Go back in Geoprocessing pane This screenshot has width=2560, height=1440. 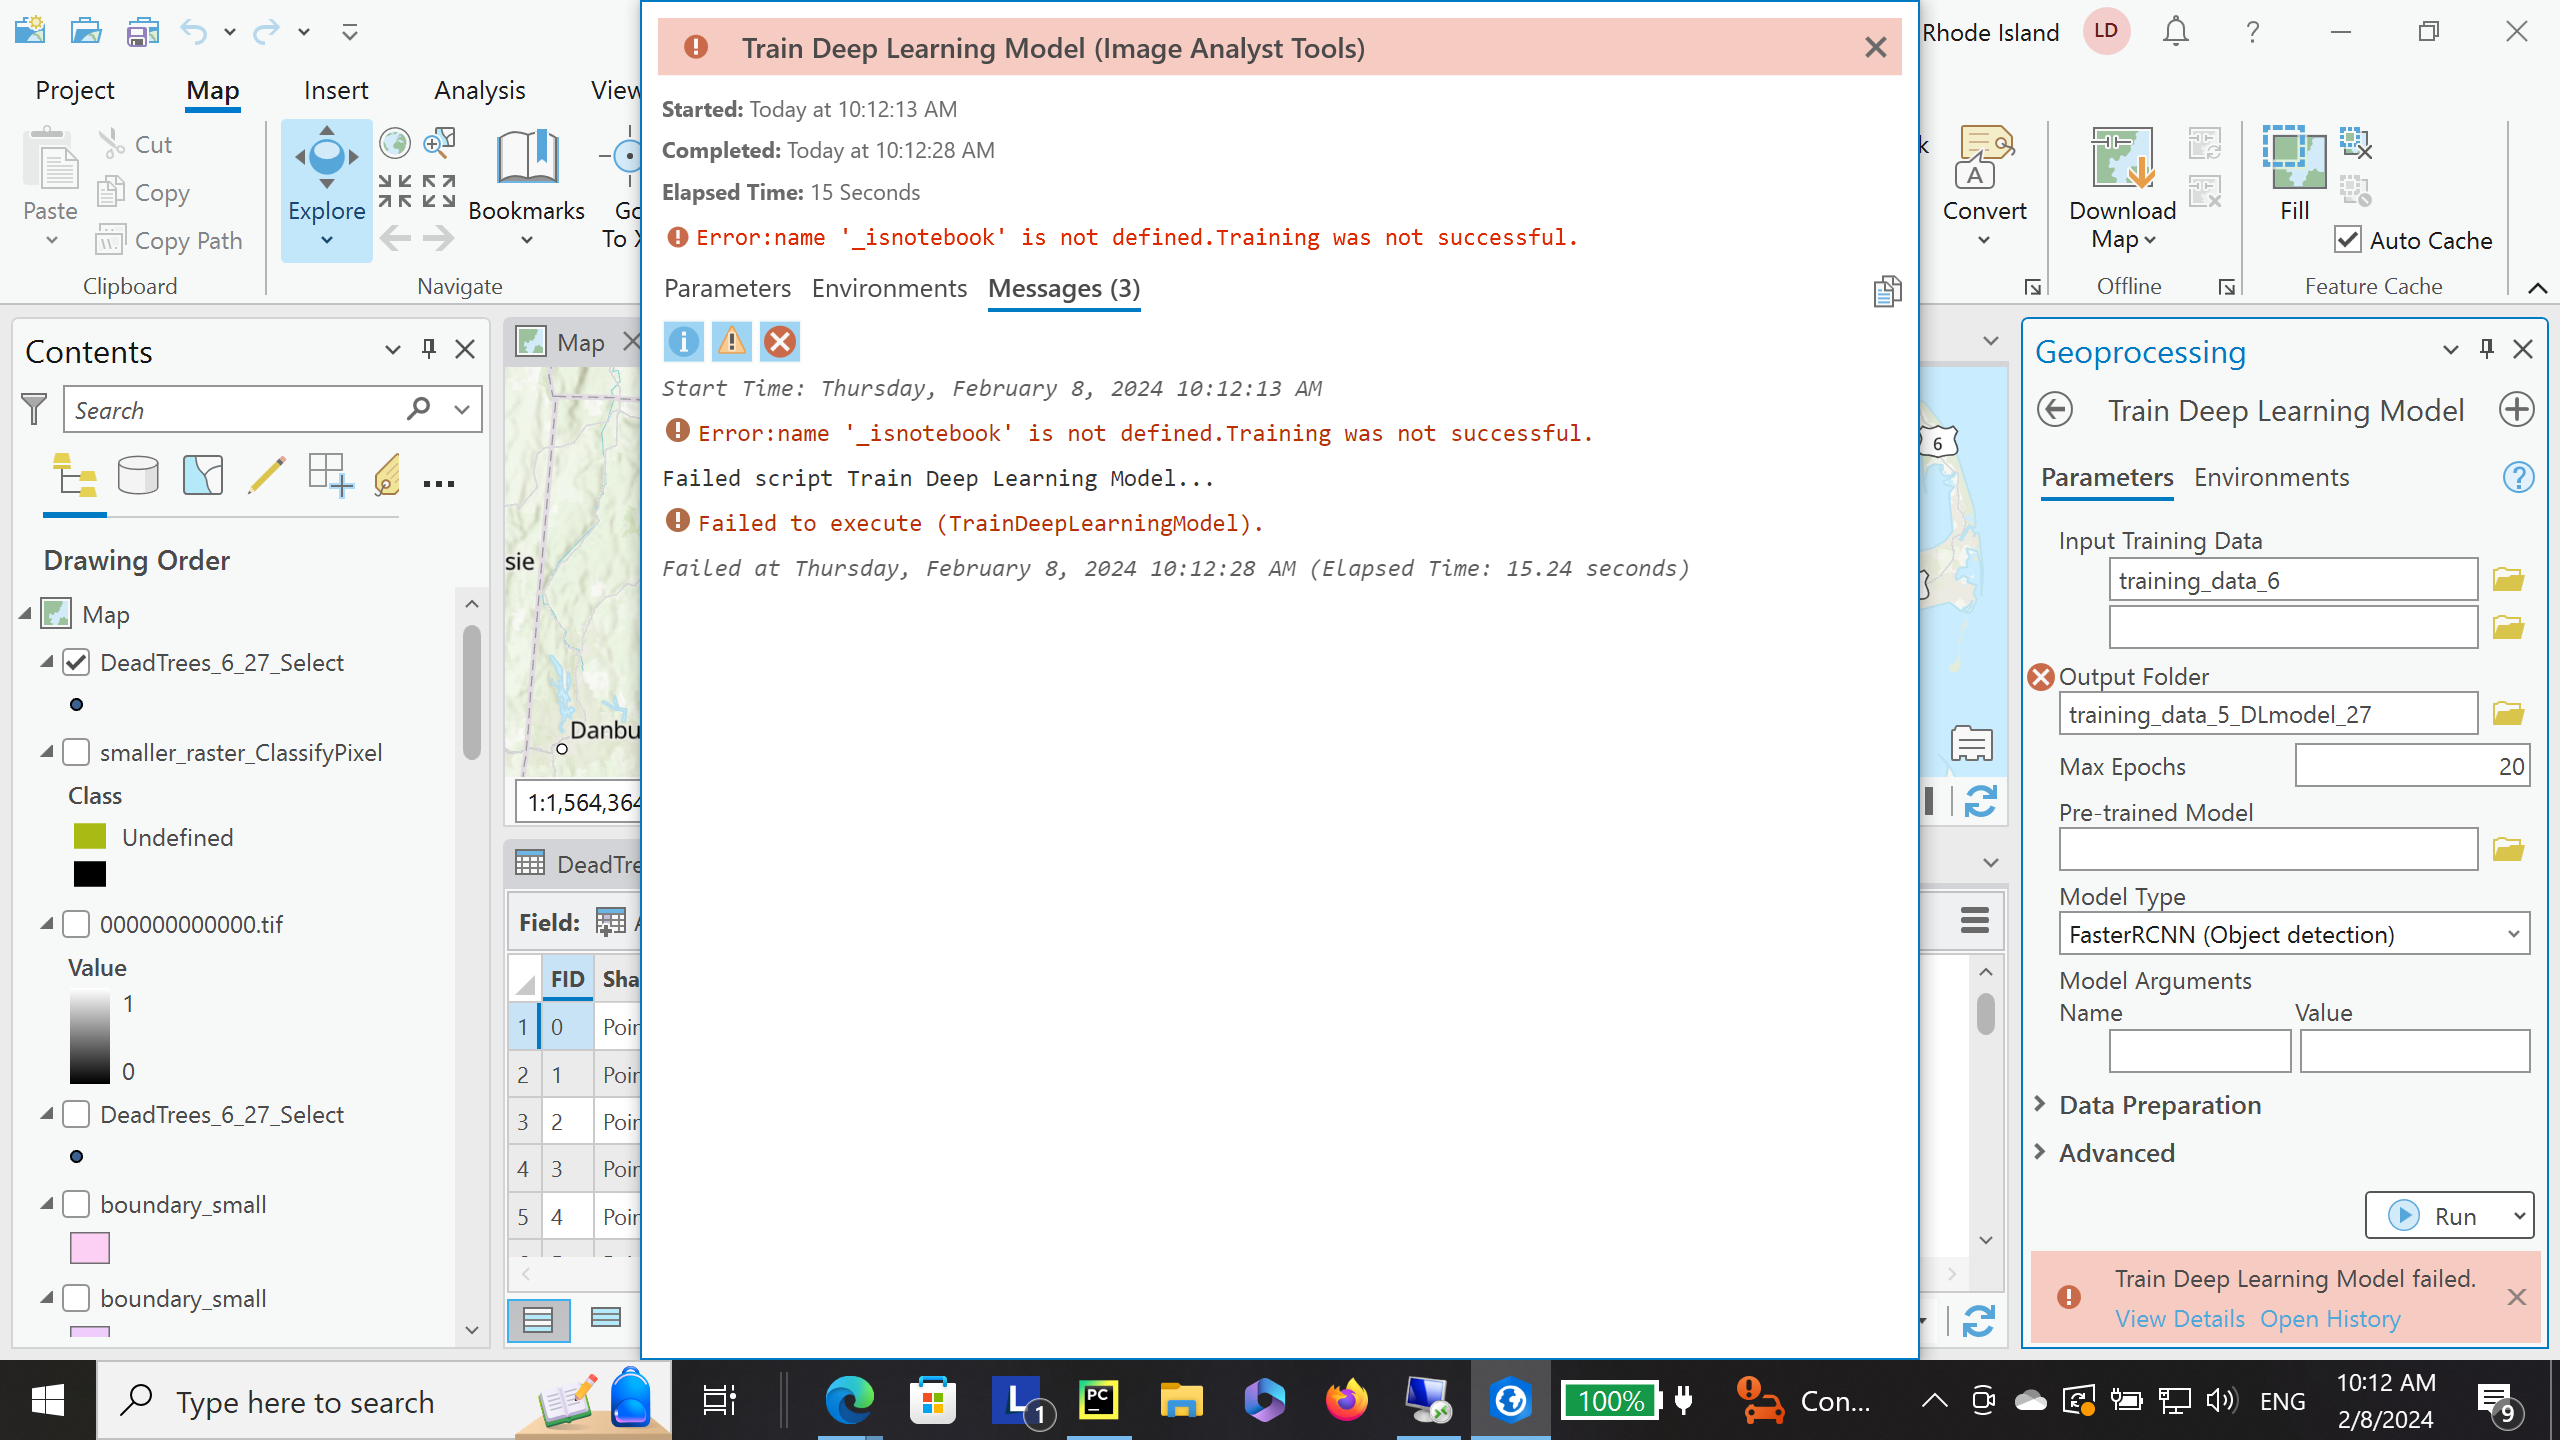tap(2055, 410)
